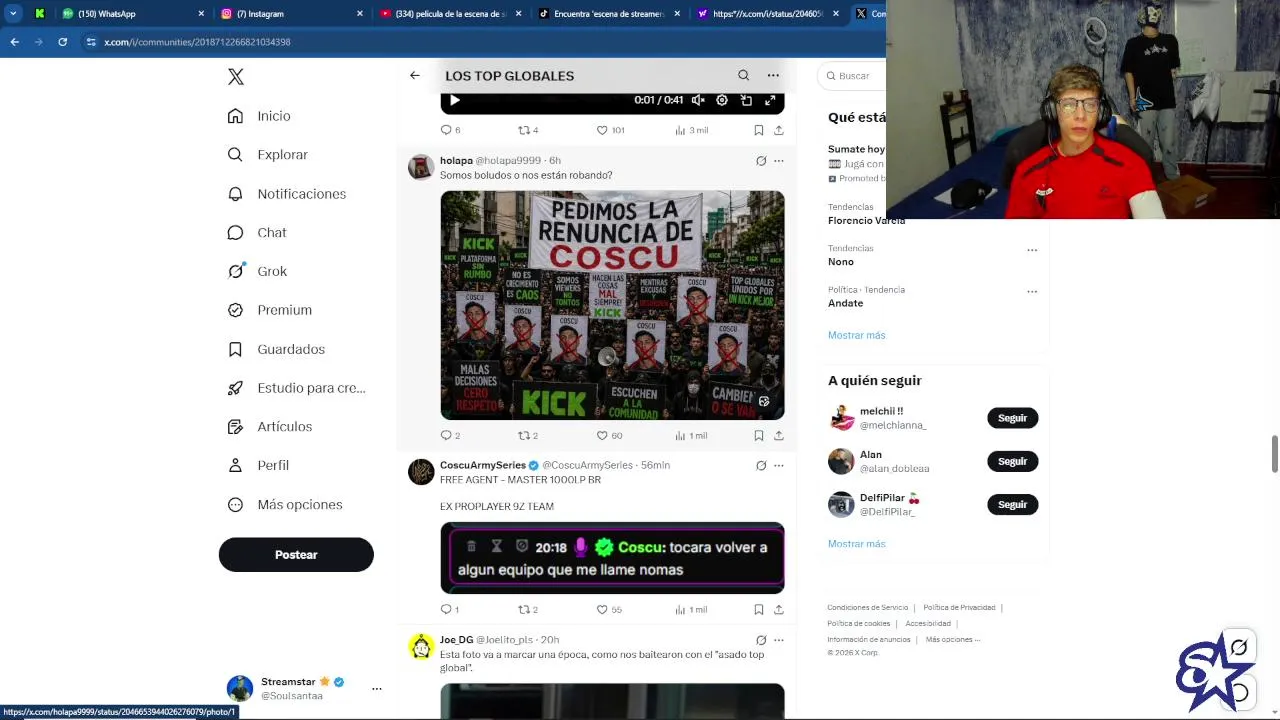Open video settings gear

click(722, 100)
